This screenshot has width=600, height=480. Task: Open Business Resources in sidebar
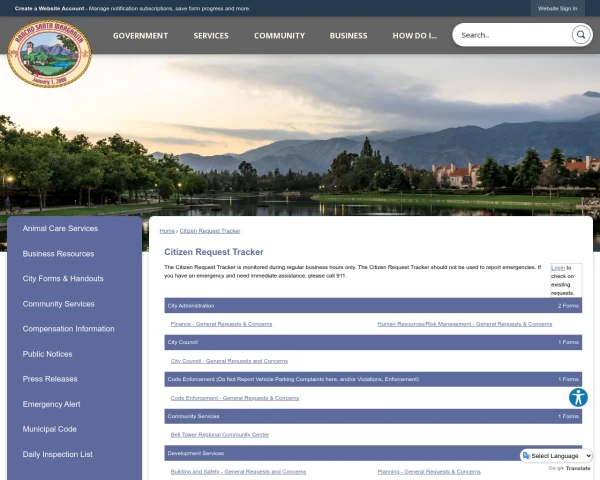tap(58, 254)
